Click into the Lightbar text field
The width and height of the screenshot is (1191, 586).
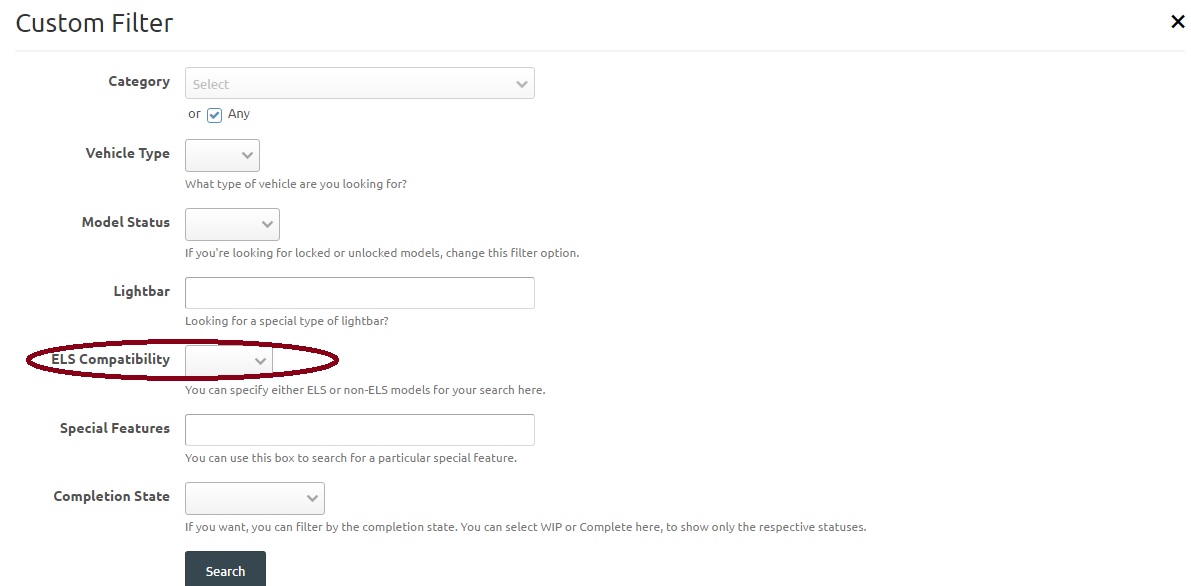click(x=359, y=293)
